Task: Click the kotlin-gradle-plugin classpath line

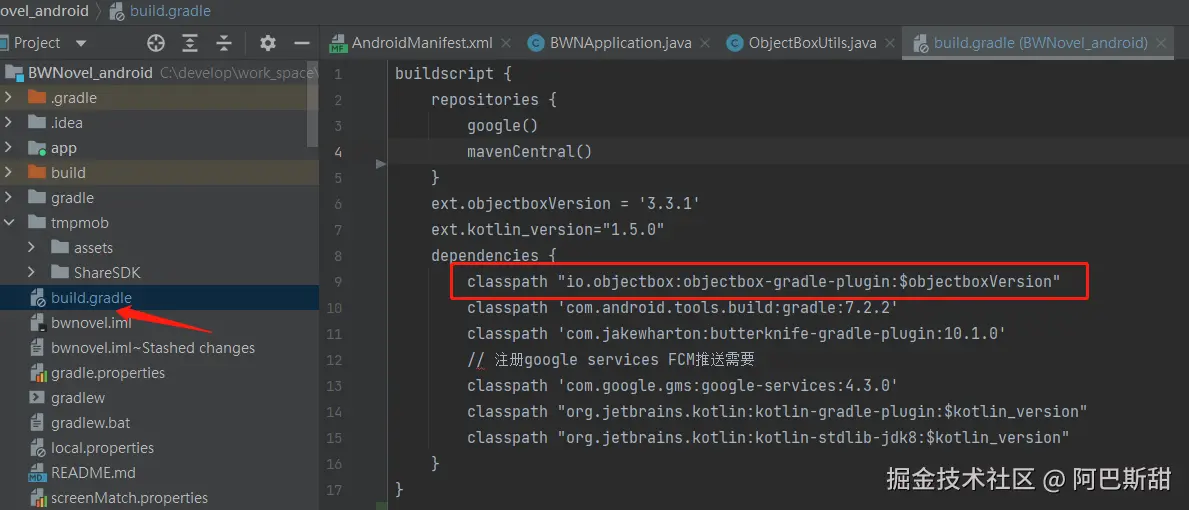Action: [777, 411]
